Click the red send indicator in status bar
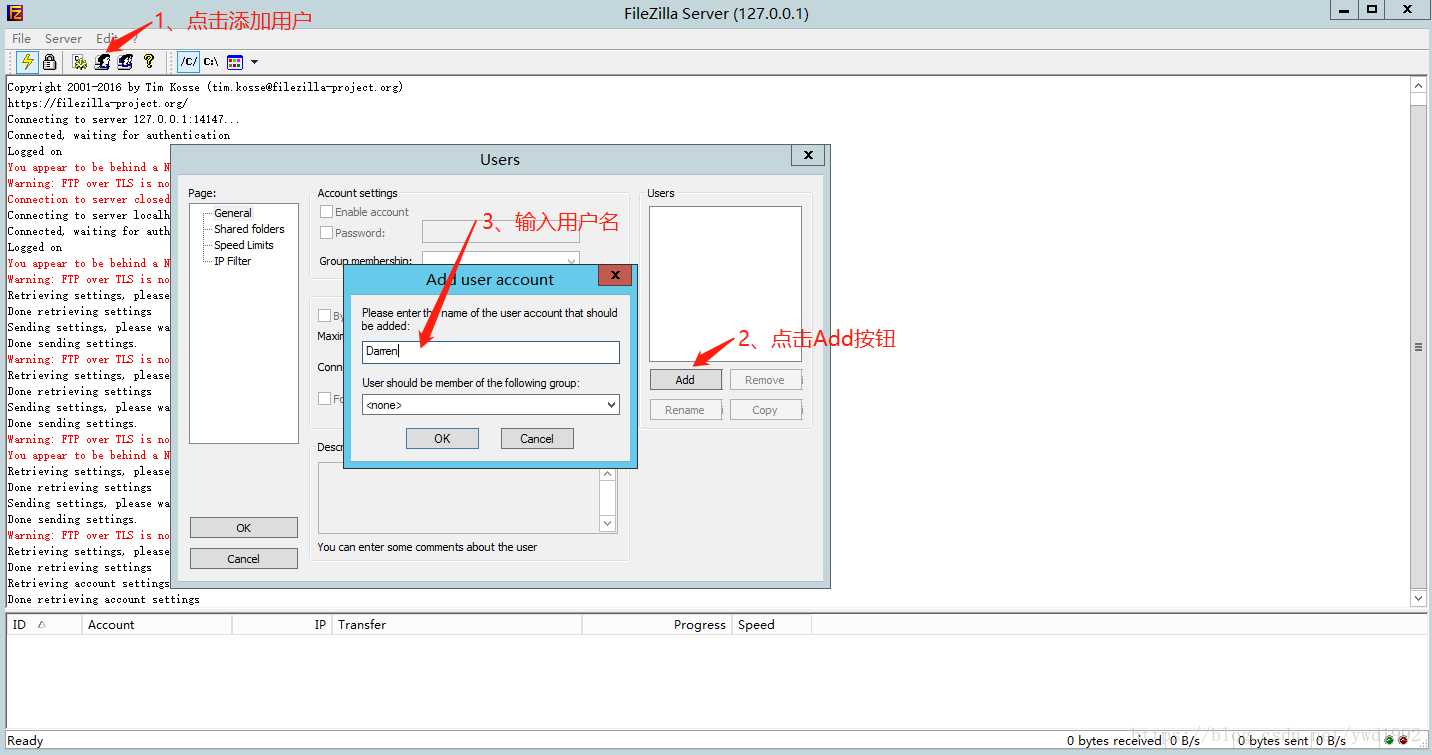 pyautogui.click(x=1404, y=741)
